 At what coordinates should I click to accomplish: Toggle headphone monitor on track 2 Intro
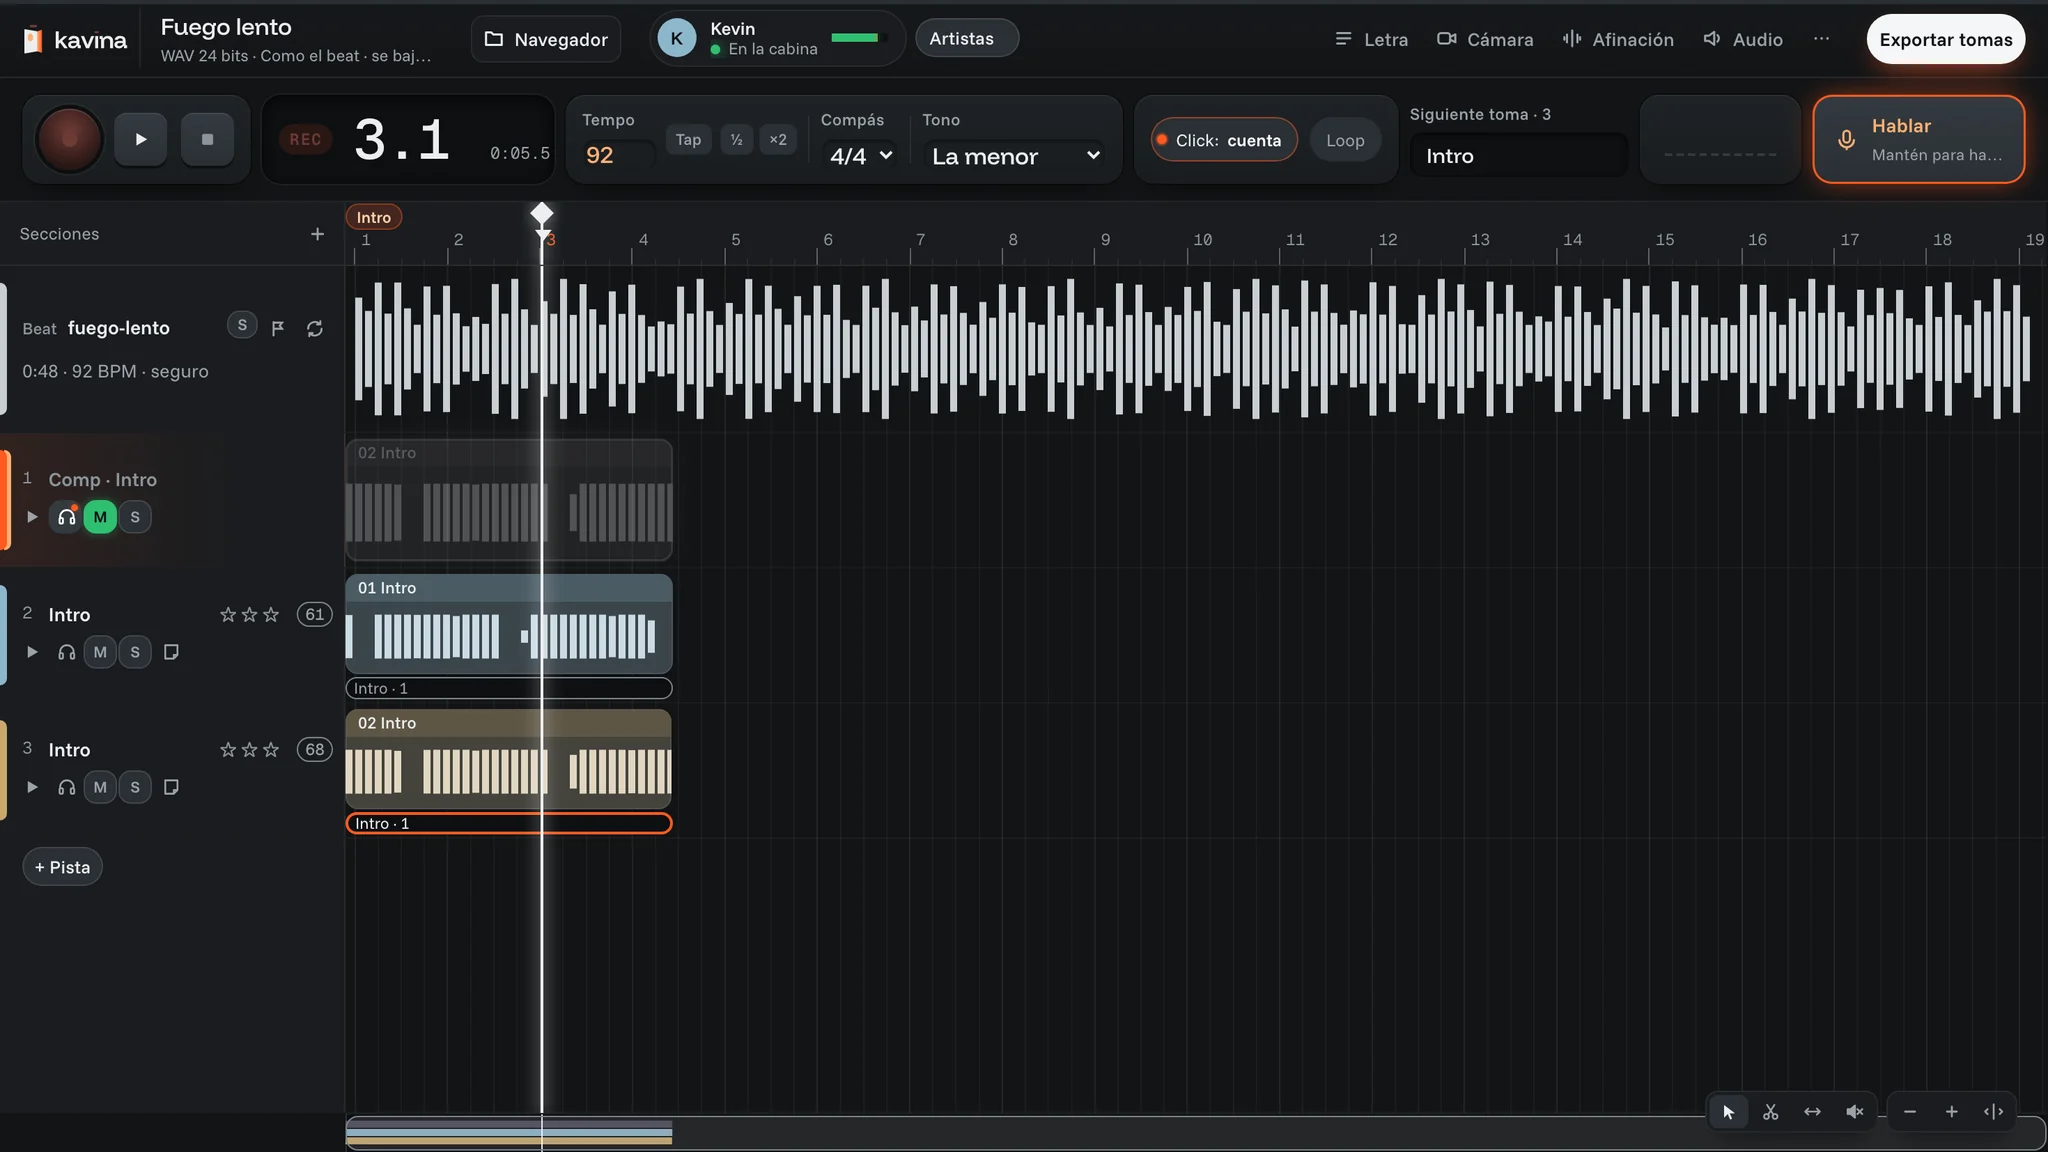(x=66, y=652)
